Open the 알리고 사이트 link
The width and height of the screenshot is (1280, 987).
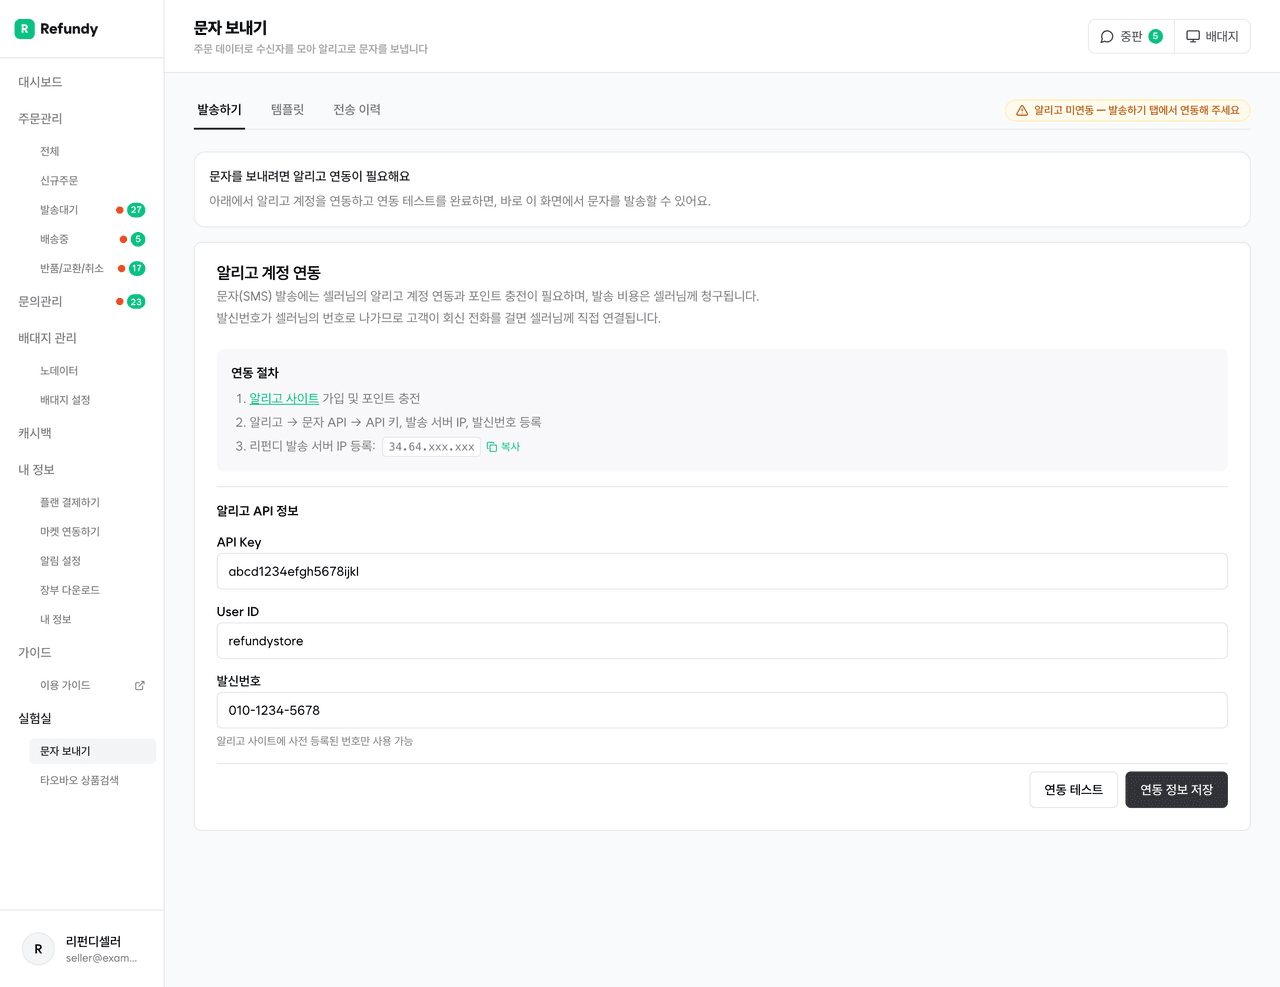tap(284, 398)
